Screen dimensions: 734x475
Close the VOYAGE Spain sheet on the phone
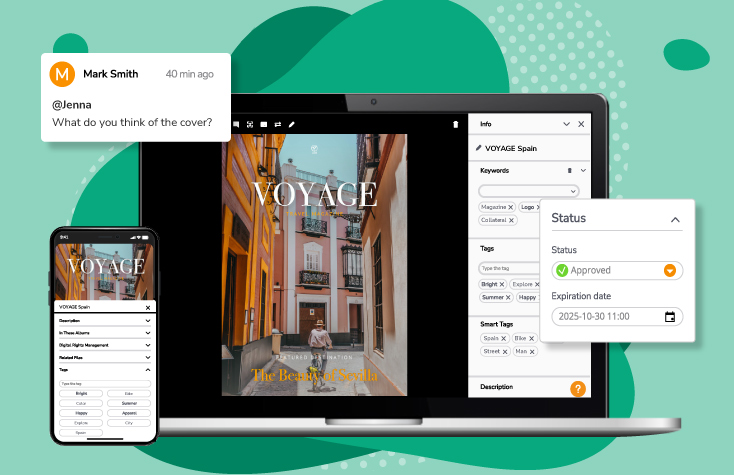click(148, 307)
